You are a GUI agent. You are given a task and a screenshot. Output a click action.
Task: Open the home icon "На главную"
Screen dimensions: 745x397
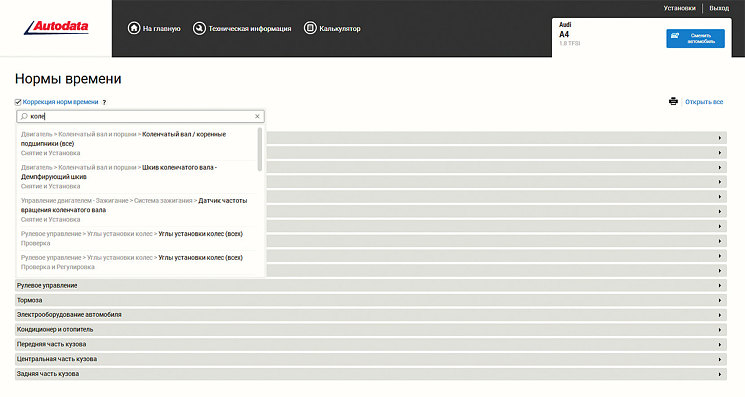click(134, 28)
